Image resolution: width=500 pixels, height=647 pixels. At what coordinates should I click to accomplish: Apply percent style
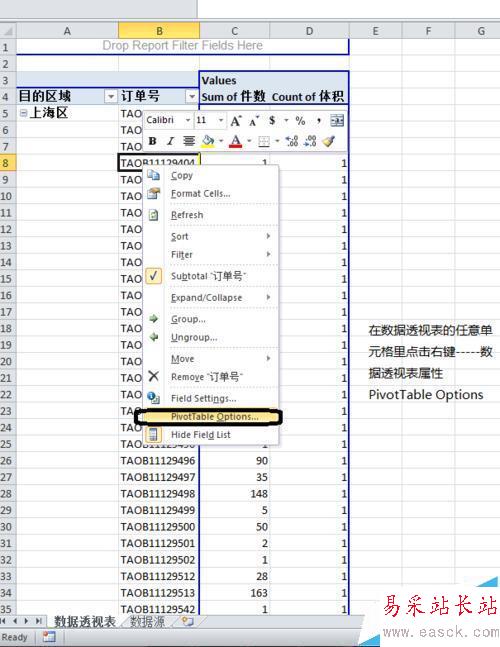coord(300,120)
